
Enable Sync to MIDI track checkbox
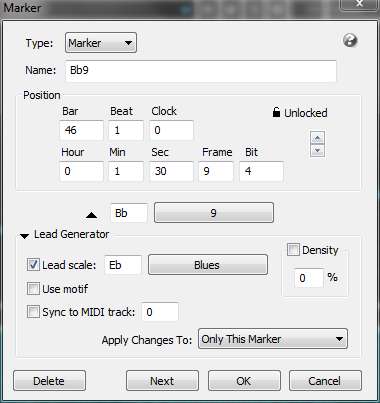[x=33, y=312]
